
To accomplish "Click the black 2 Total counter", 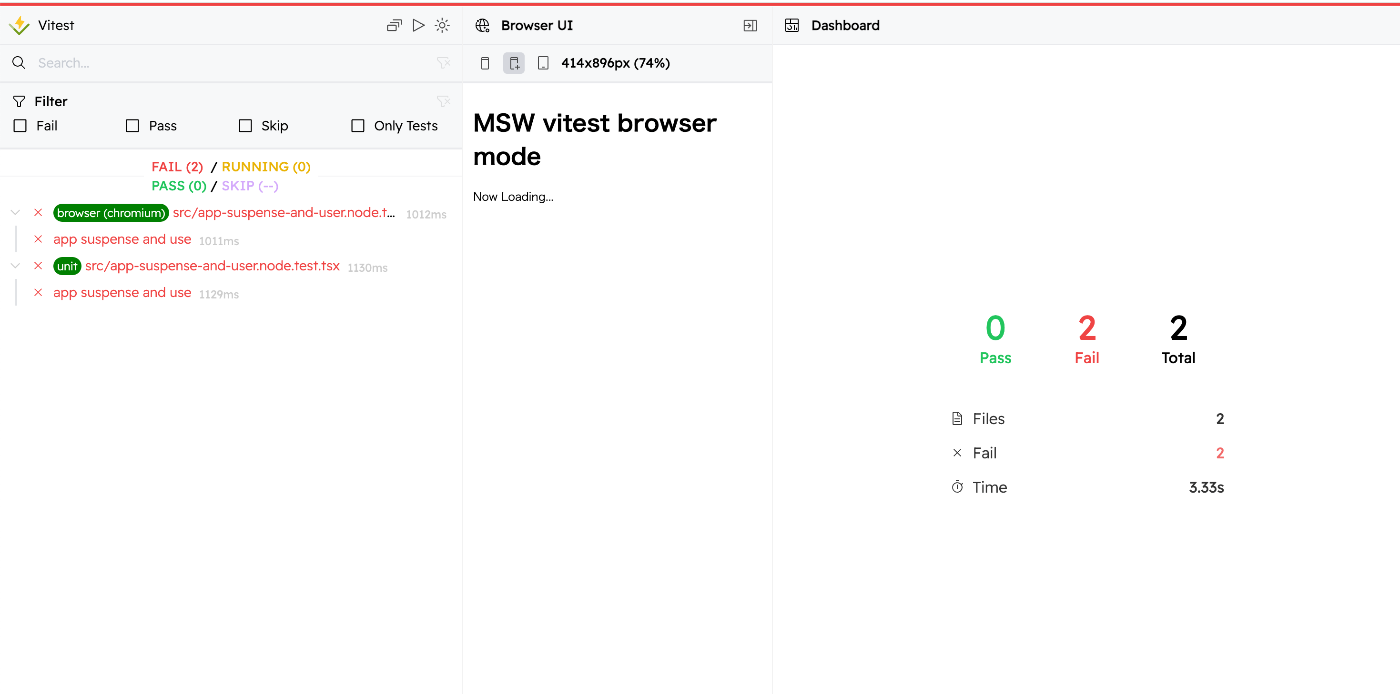I will tap(1178, 339).
